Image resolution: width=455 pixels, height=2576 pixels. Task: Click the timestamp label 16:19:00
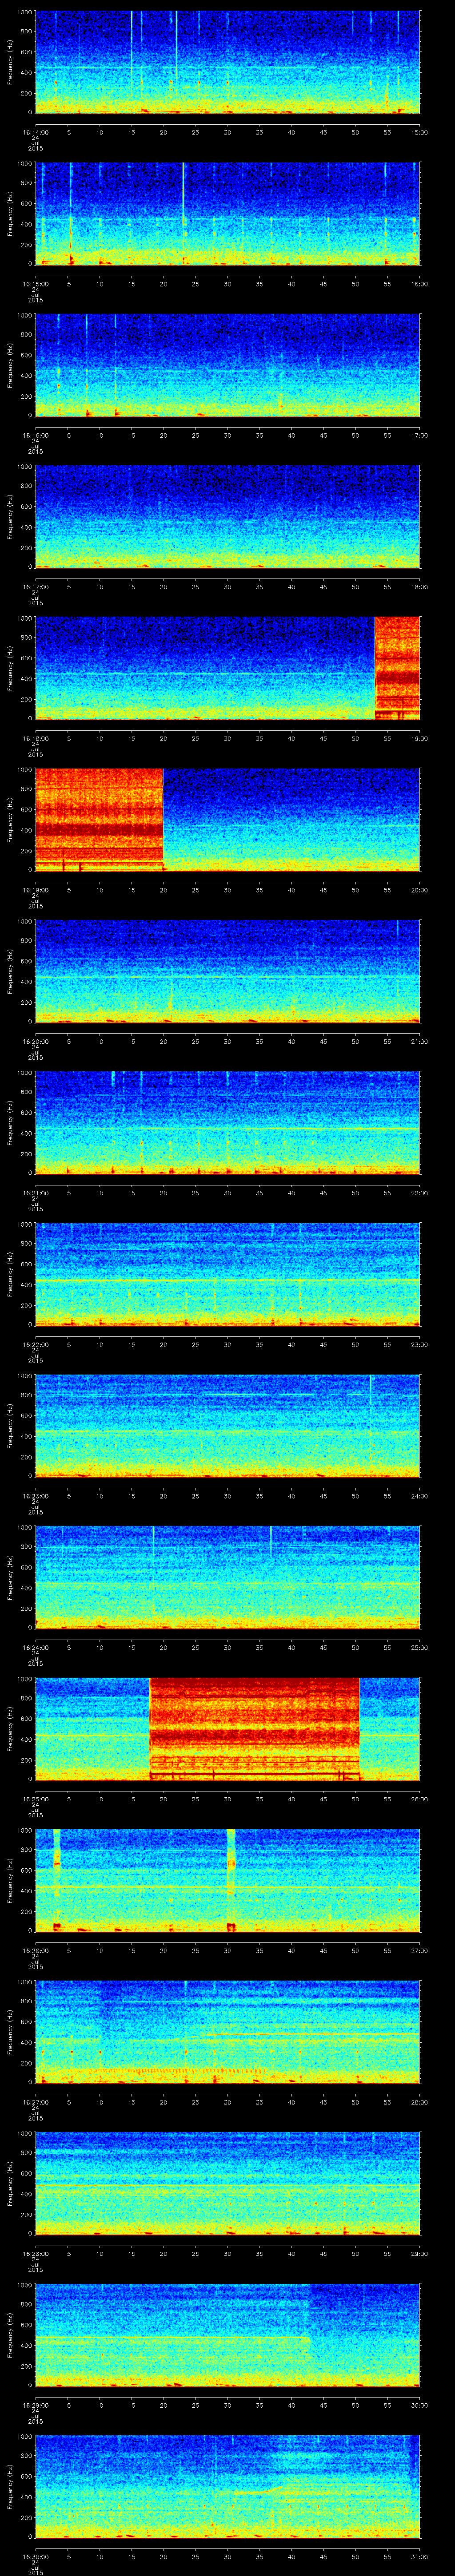pyautogui.click(x=35, y=890)
